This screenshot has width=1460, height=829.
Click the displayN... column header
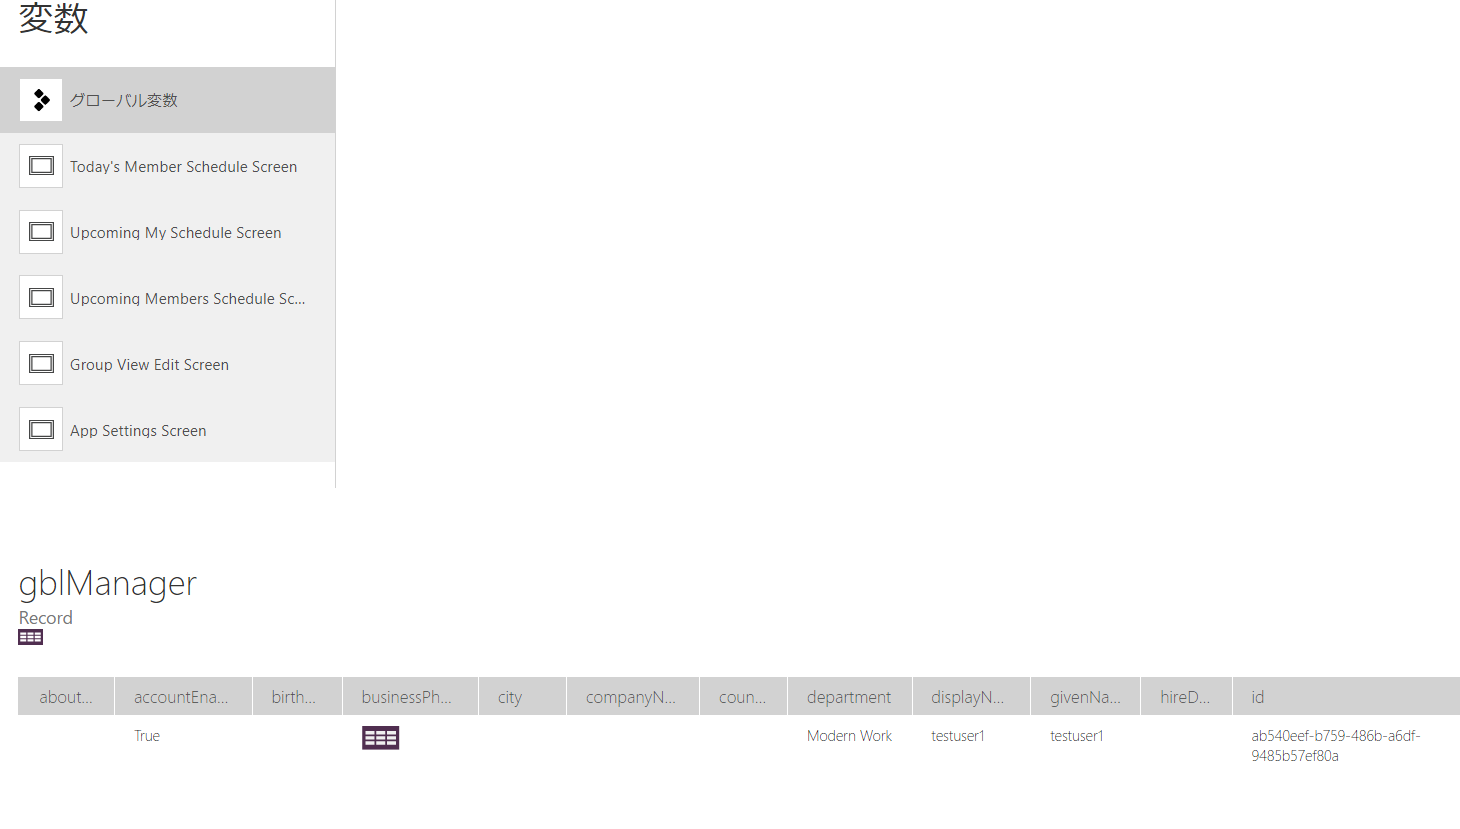tap(971, 697)
